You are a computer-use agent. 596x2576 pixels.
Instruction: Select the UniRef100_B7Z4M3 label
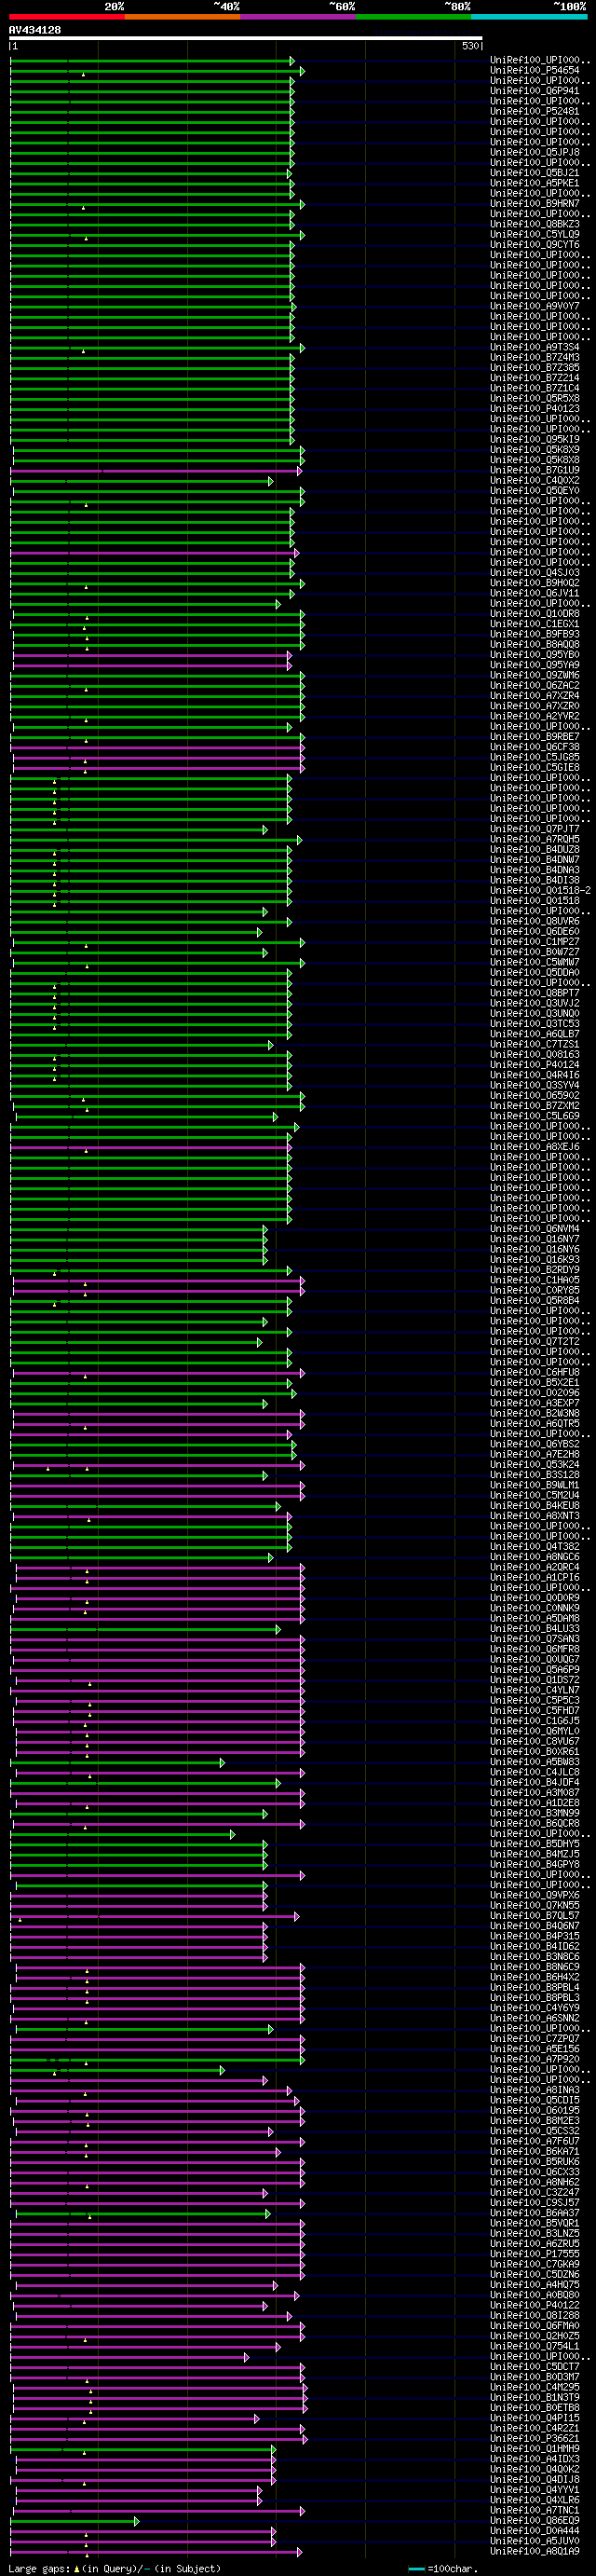click(535, 358)
